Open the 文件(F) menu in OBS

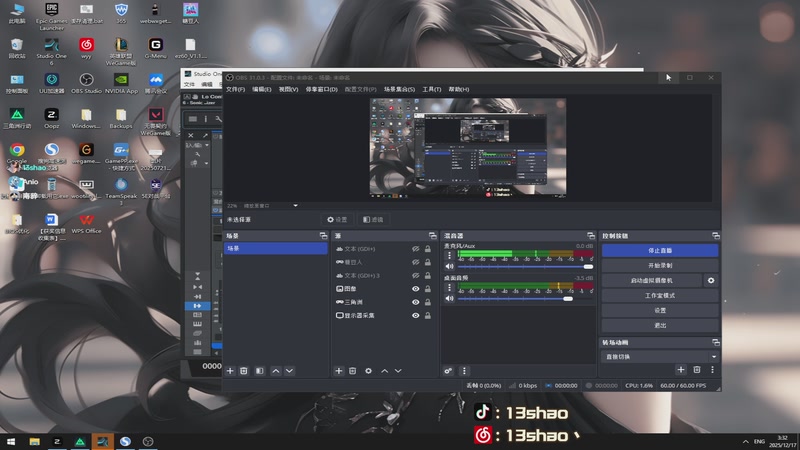pyautogui.click(x=235, y=89)
